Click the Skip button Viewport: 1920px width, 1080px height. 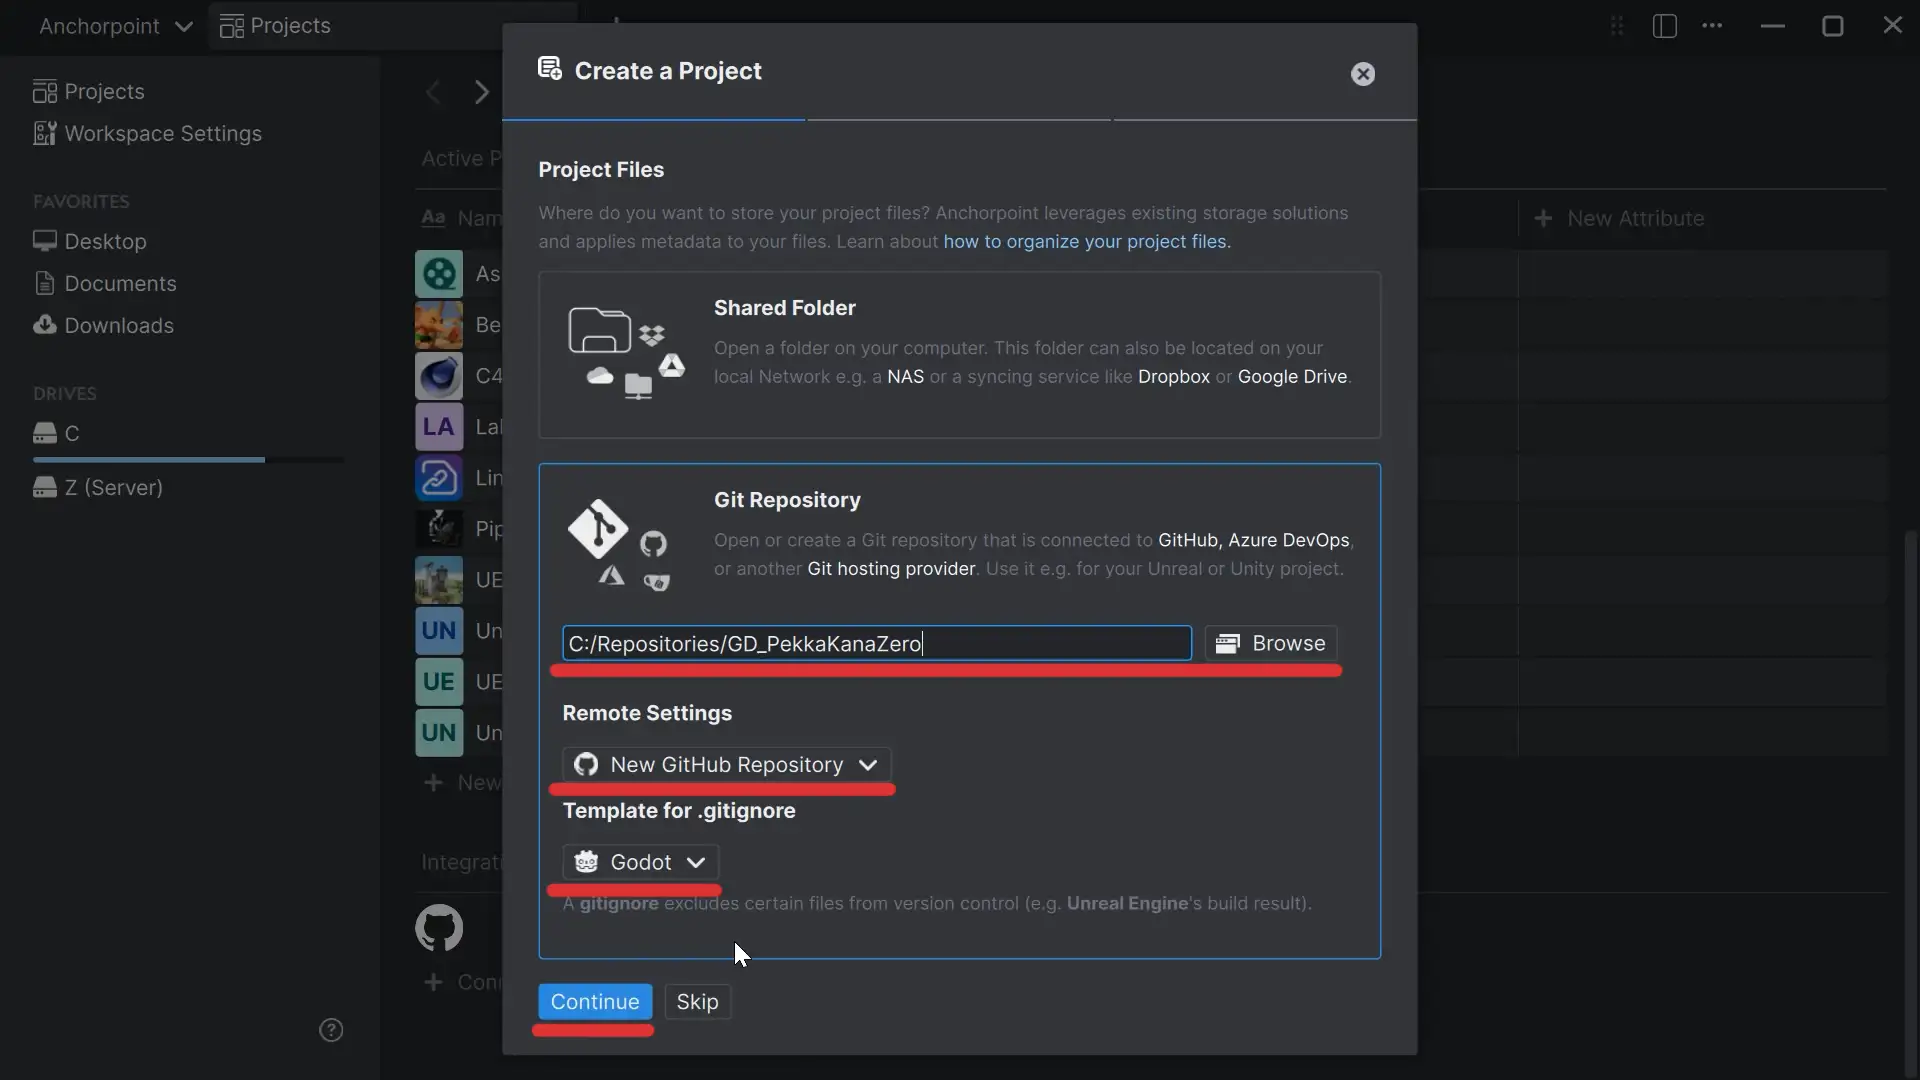698,1001
